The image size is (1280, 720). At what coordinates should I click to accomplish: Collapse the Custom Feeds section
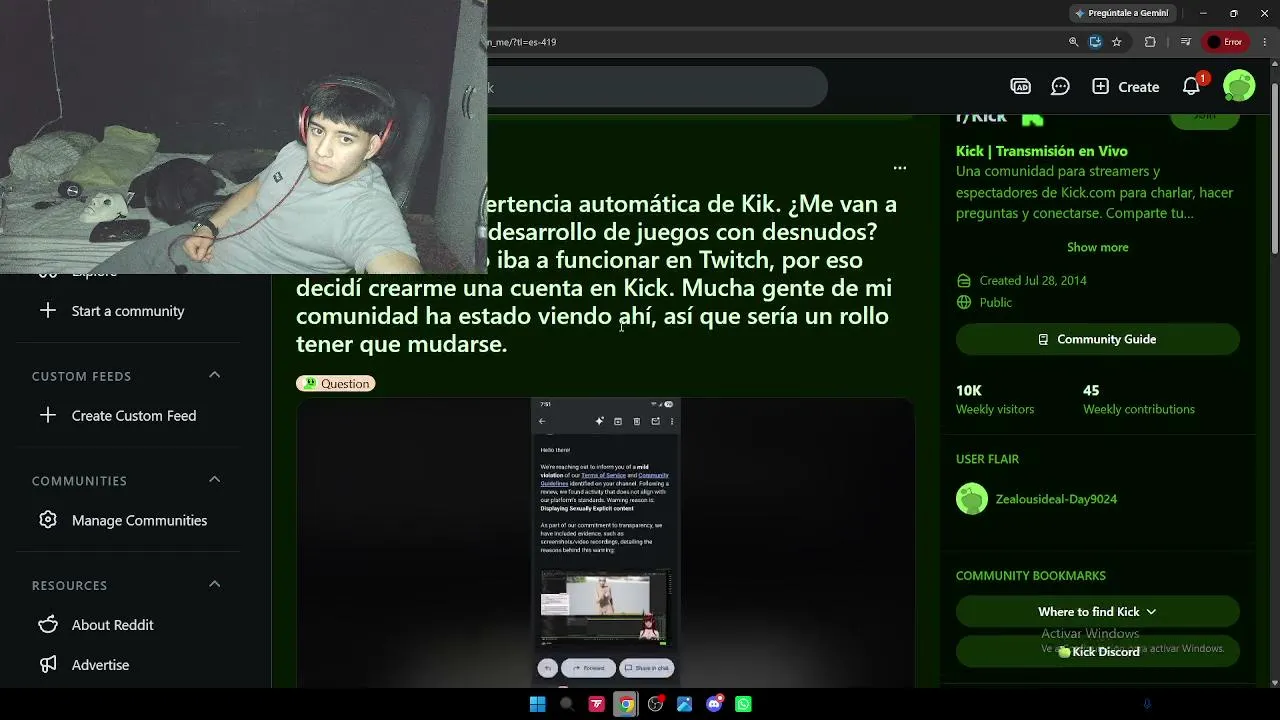[x=214, y=375]
